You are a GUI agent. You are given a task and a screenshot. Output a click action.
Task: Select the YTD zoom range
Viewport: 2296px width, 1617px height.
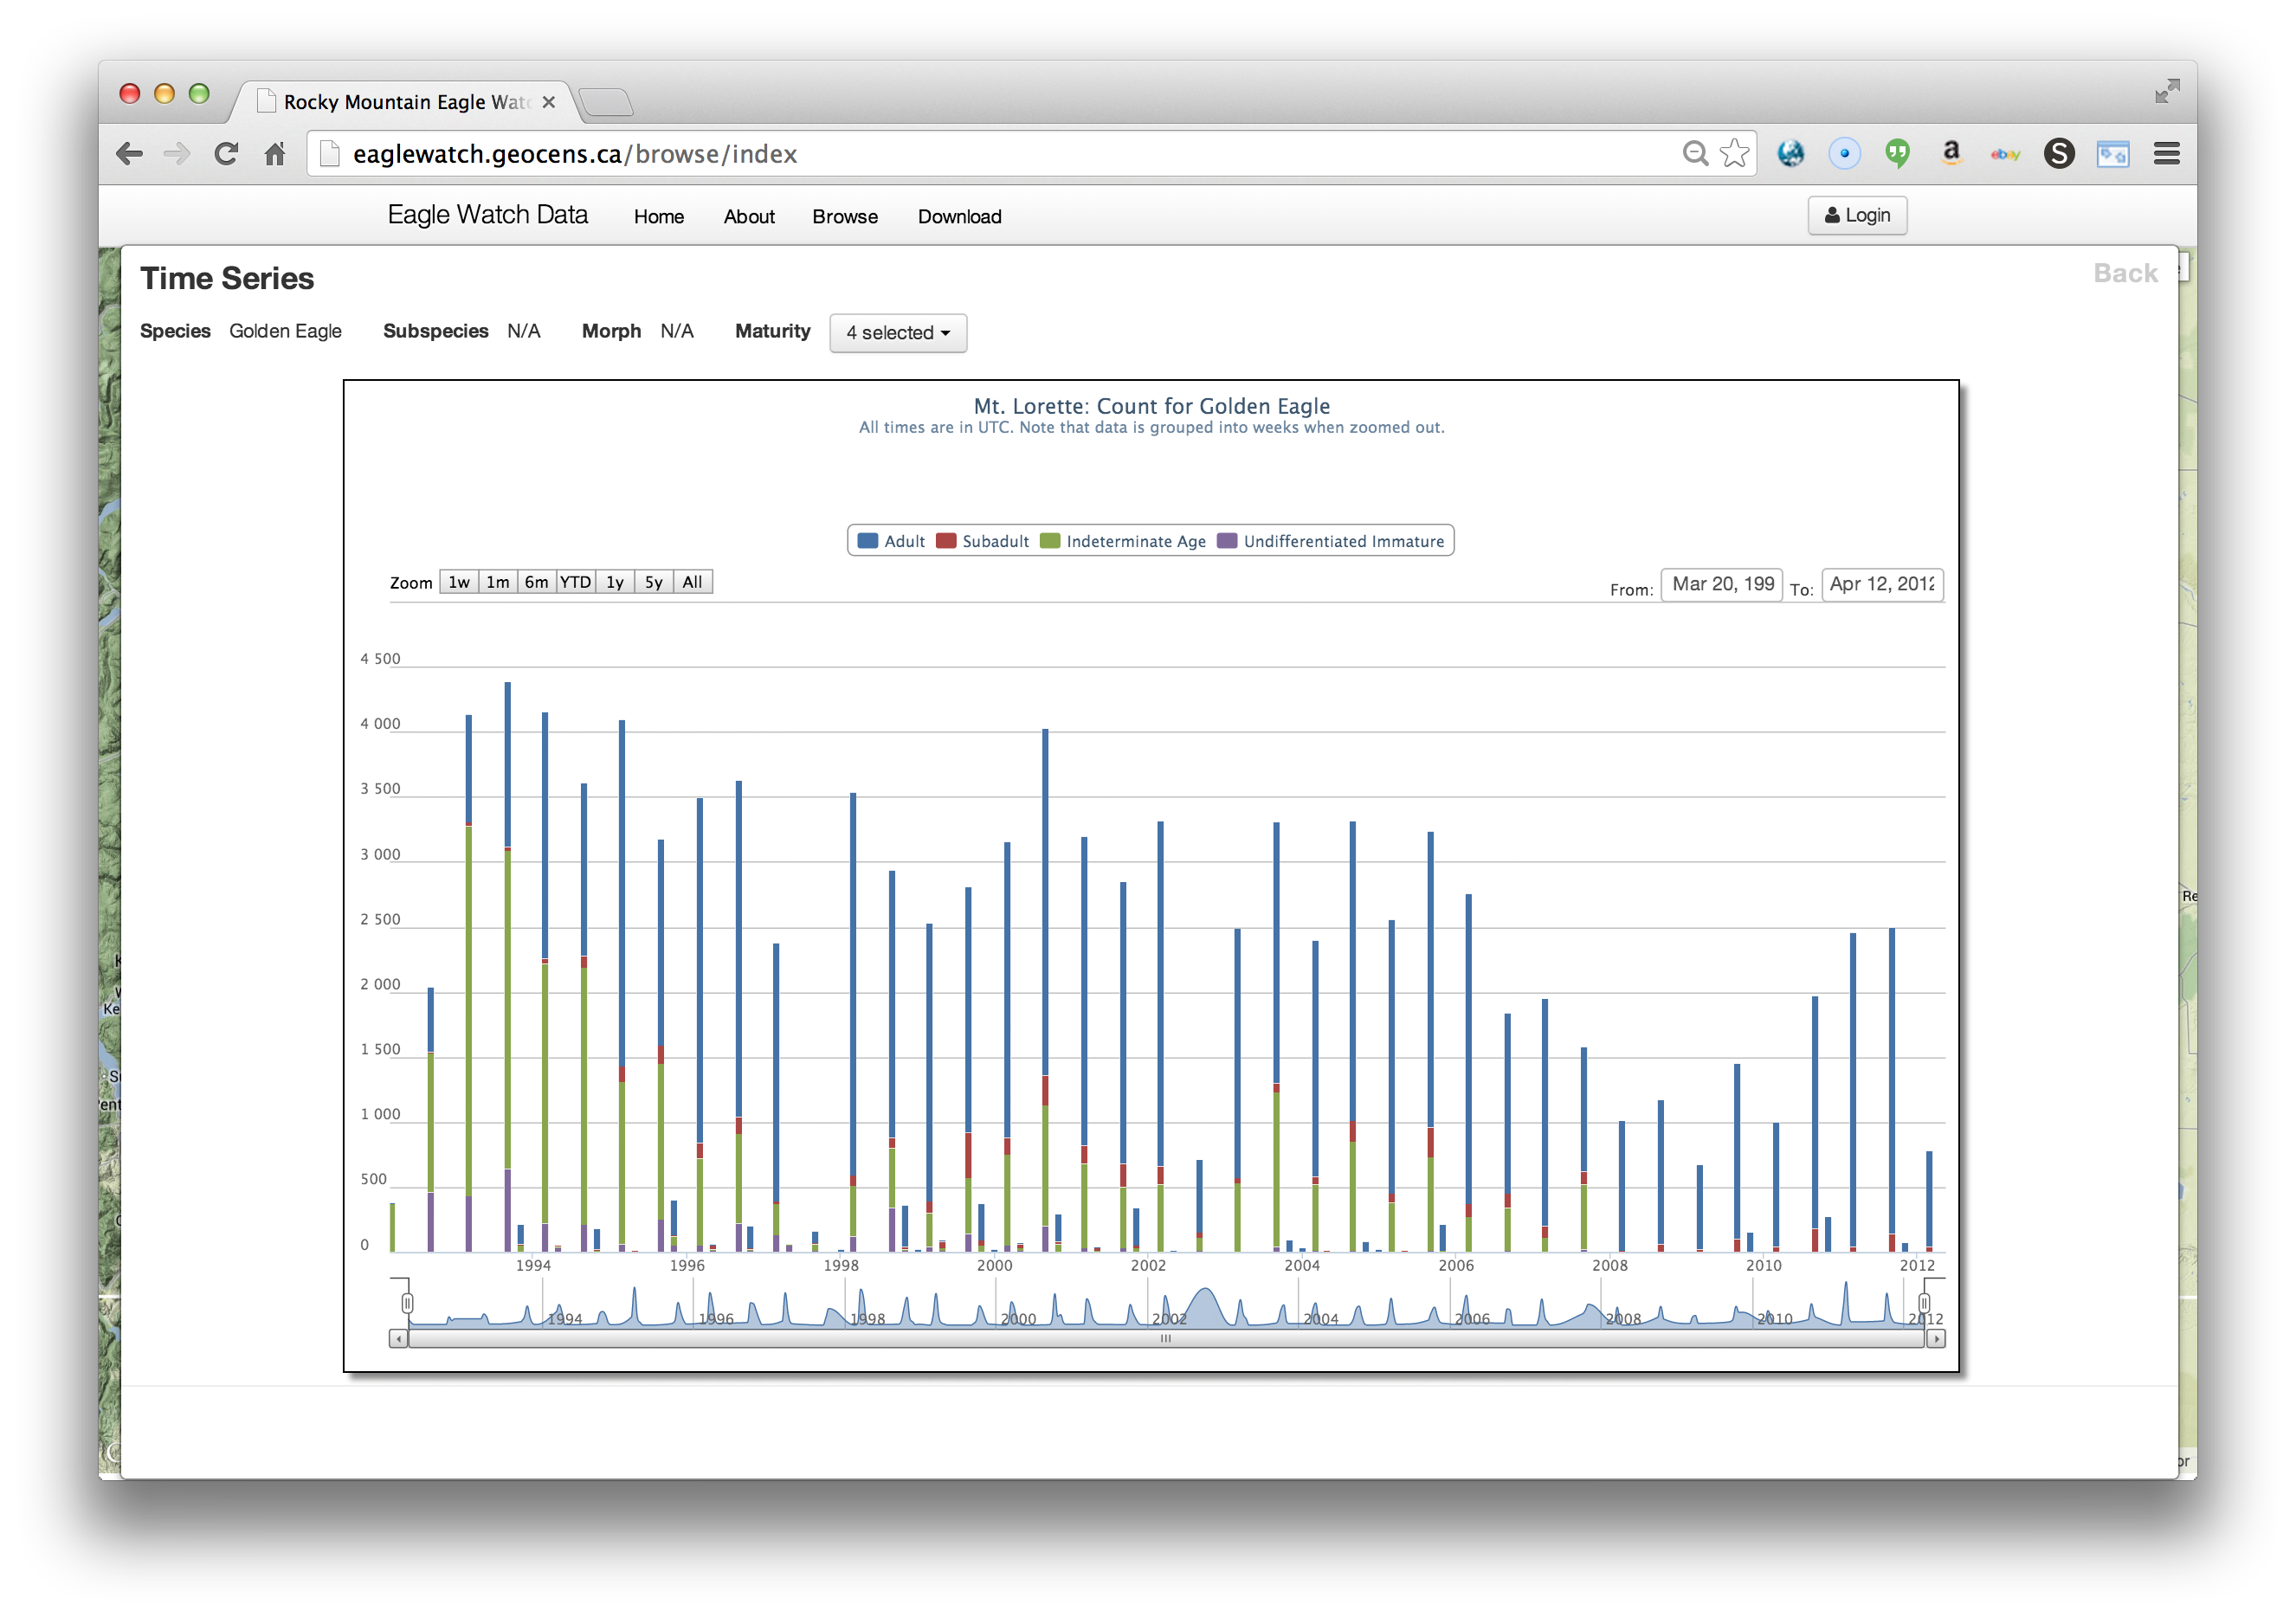pos(575,582)
